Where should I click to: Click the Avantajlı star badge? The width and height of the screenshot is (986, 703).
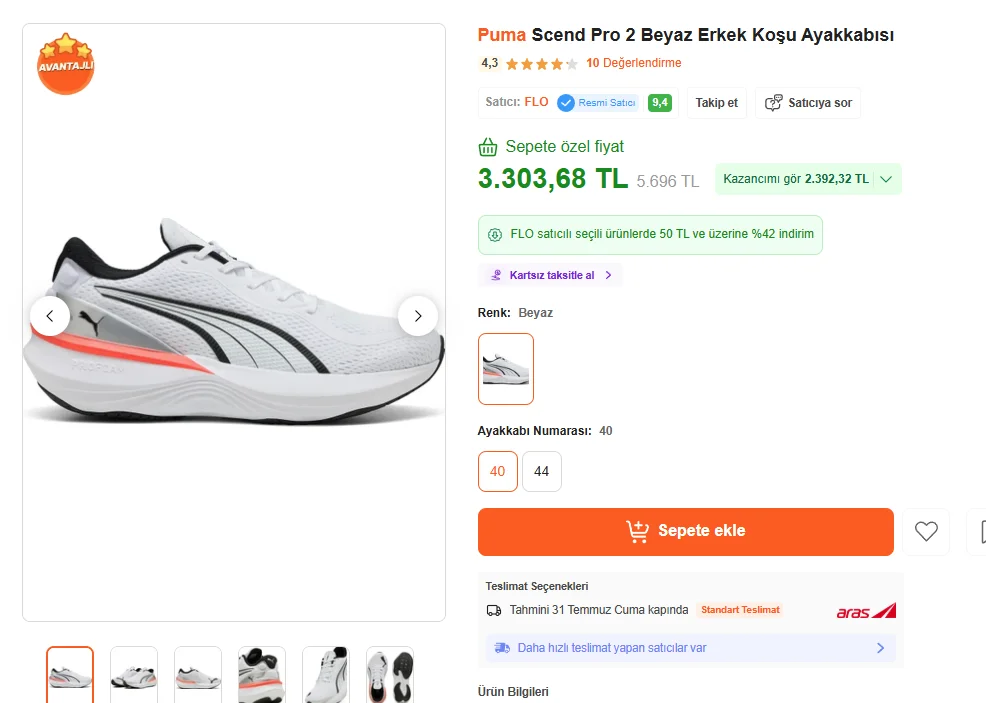(66, 64)
